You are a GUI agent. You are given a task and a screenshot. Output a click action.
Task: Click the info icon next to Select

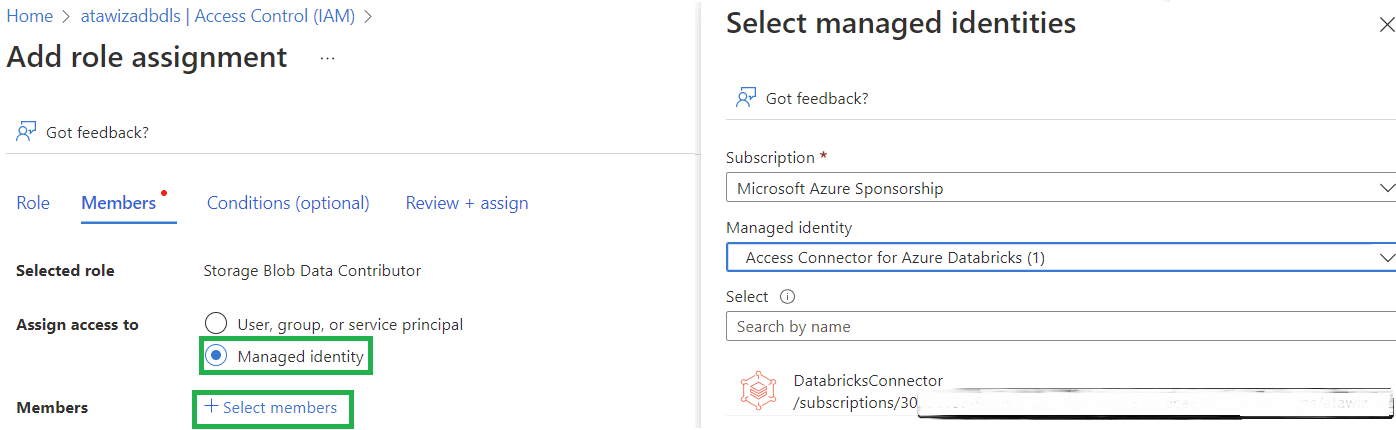[787, 297]
